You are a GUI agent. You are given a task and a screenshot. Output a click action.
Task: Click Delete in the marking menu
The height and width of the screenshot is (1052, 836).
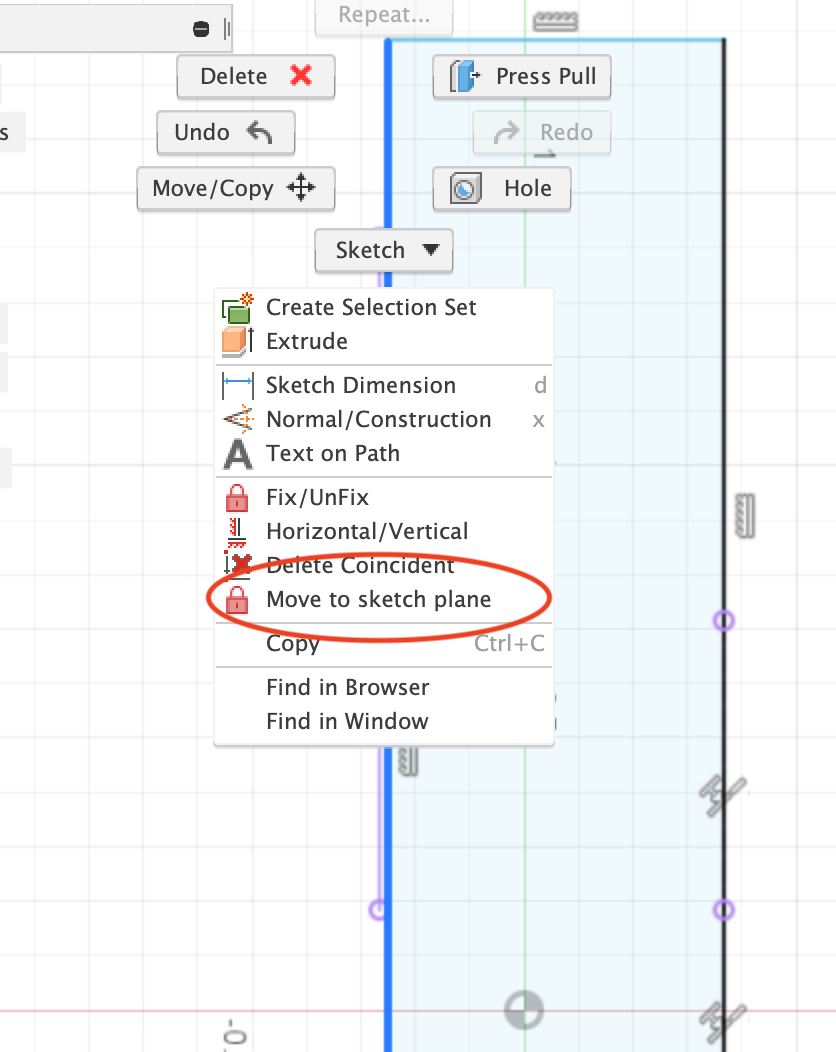(x=255, y=76)
